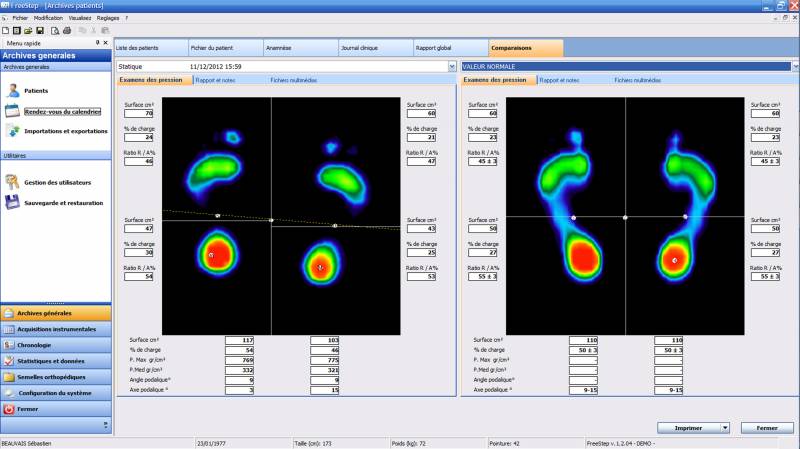Viewport: 800px width, 449px height.
Task: Click the Fermer button at bottom right
Action: coord(767,427)
